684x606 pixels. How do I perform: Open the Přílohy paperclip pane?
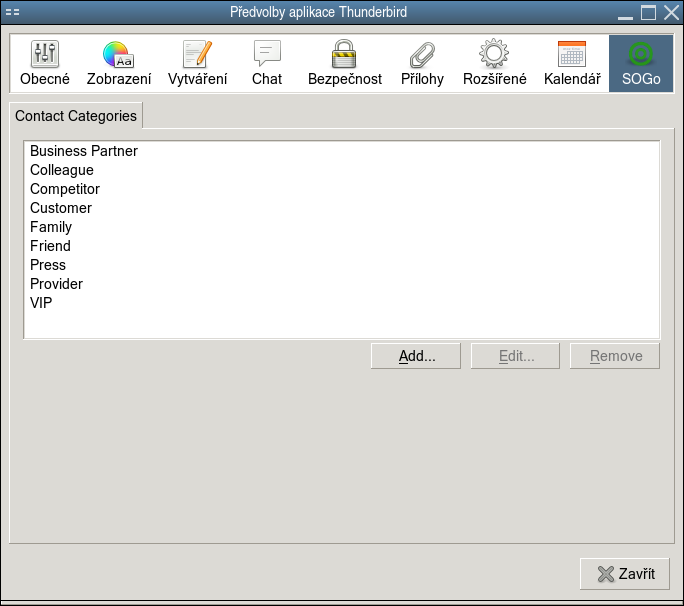coord(422,64)
